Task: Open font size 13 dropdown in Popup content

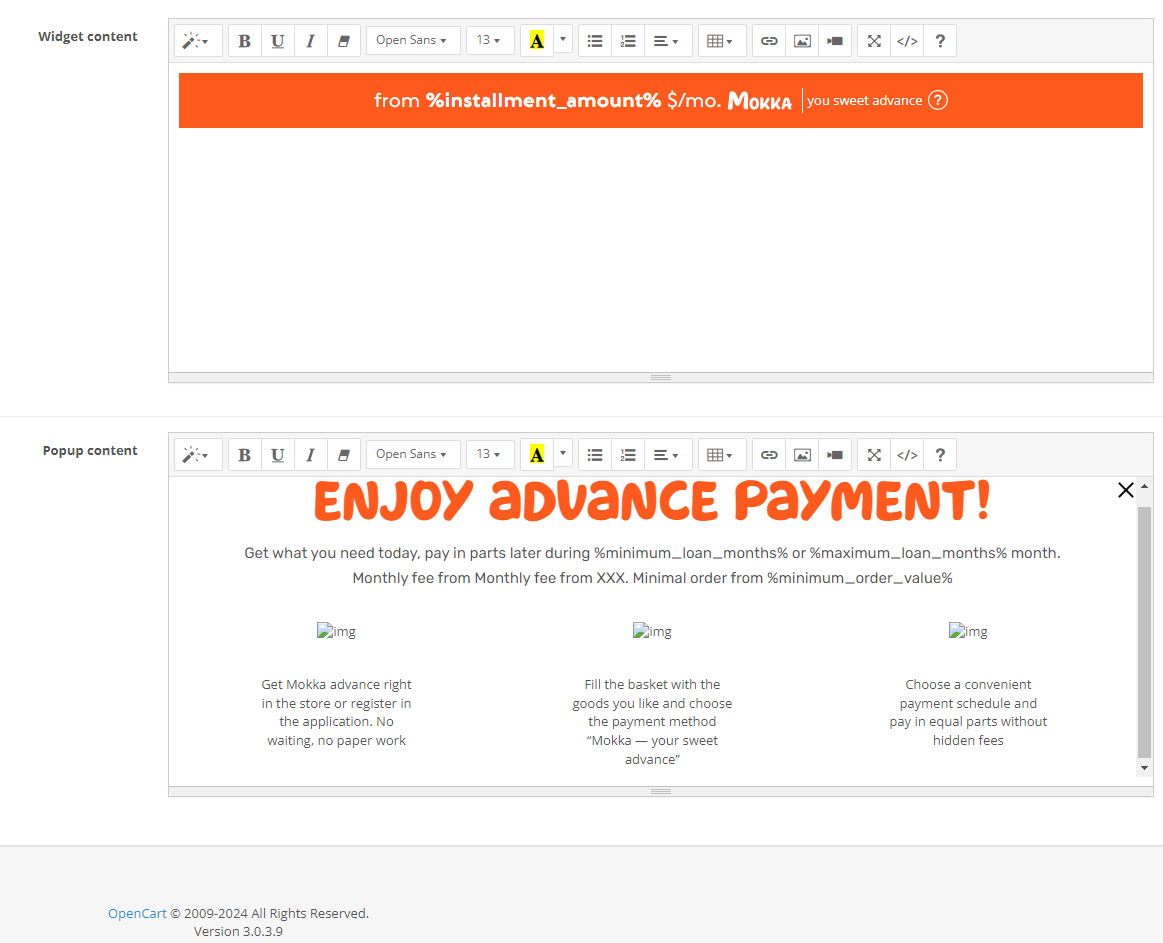Action: coord(489,455)
